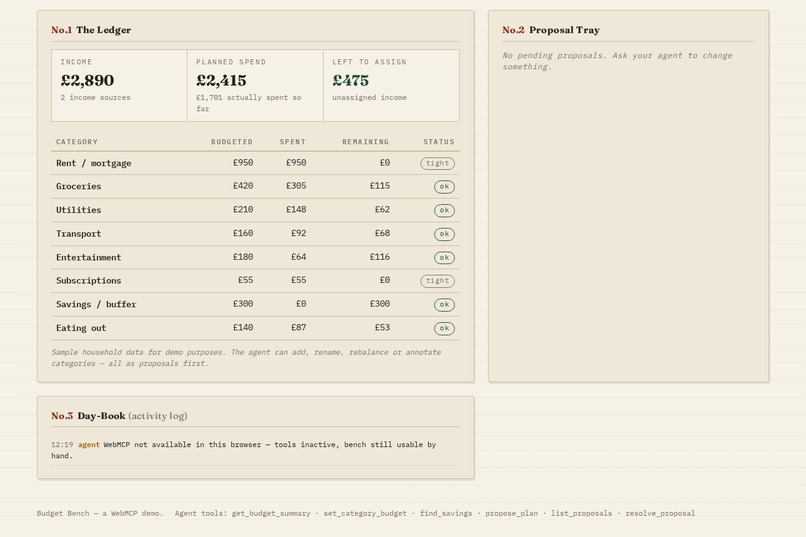Select the Subscriptions category label

[88, 280]
